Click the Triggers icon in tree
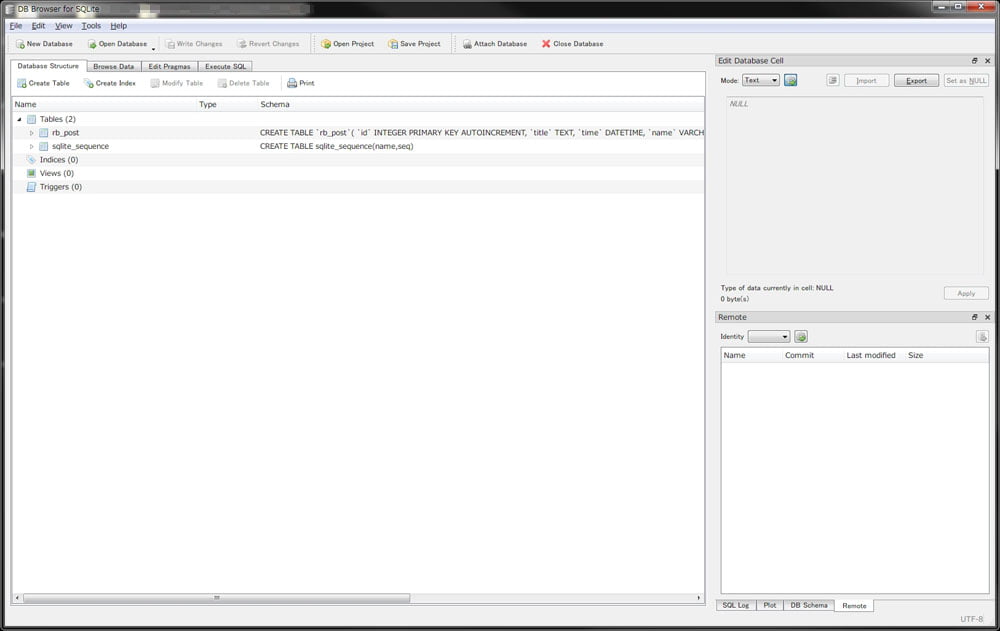The width and height of the screenshot is (1000, 631). [x=31, y=187]
